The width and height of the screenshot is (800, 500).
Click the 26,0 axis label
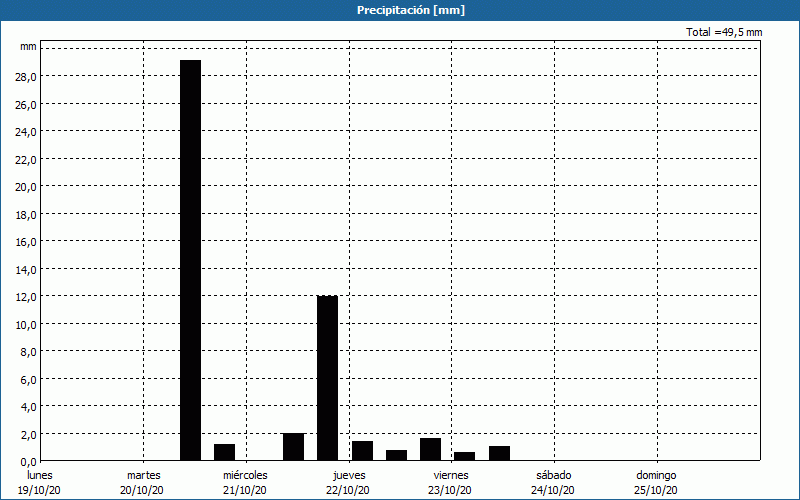tap(26, 104)
